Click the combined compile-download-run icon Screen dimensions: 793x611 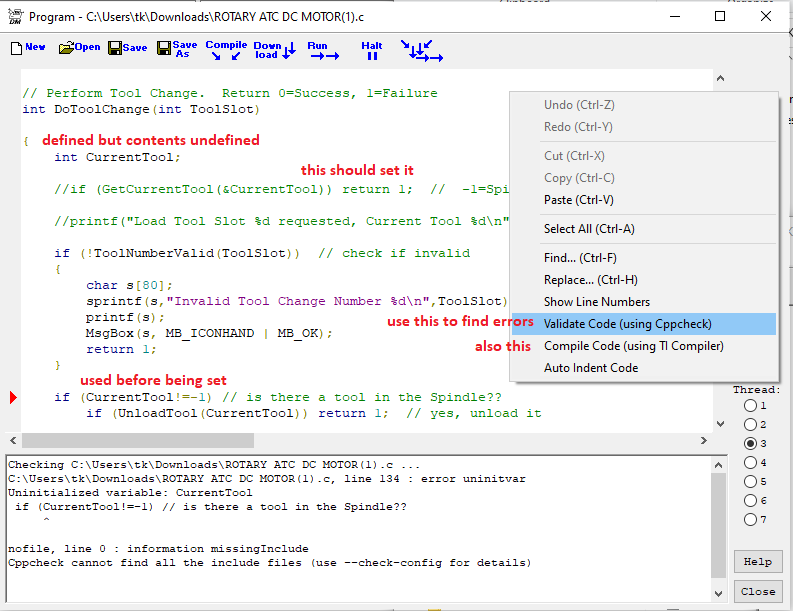coord(421,51)
